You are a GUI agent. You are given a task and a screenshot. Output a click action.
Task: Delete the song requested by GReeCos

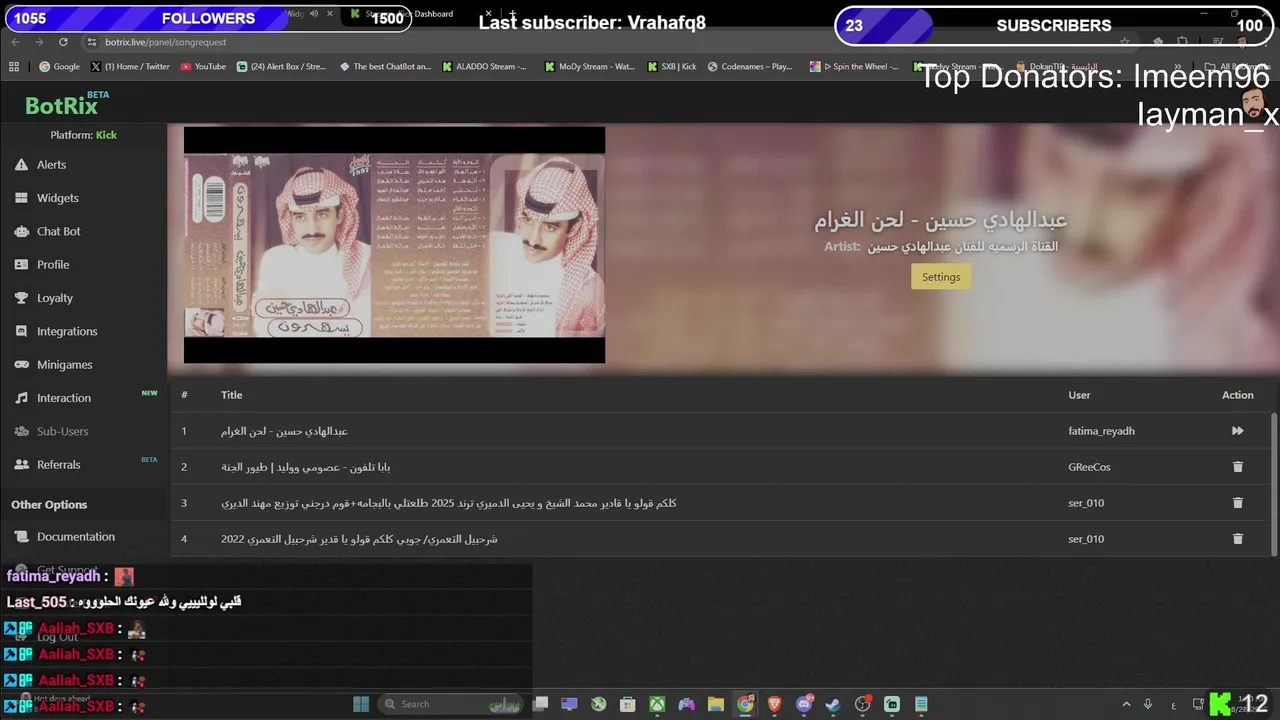[x=1237, y=467]
